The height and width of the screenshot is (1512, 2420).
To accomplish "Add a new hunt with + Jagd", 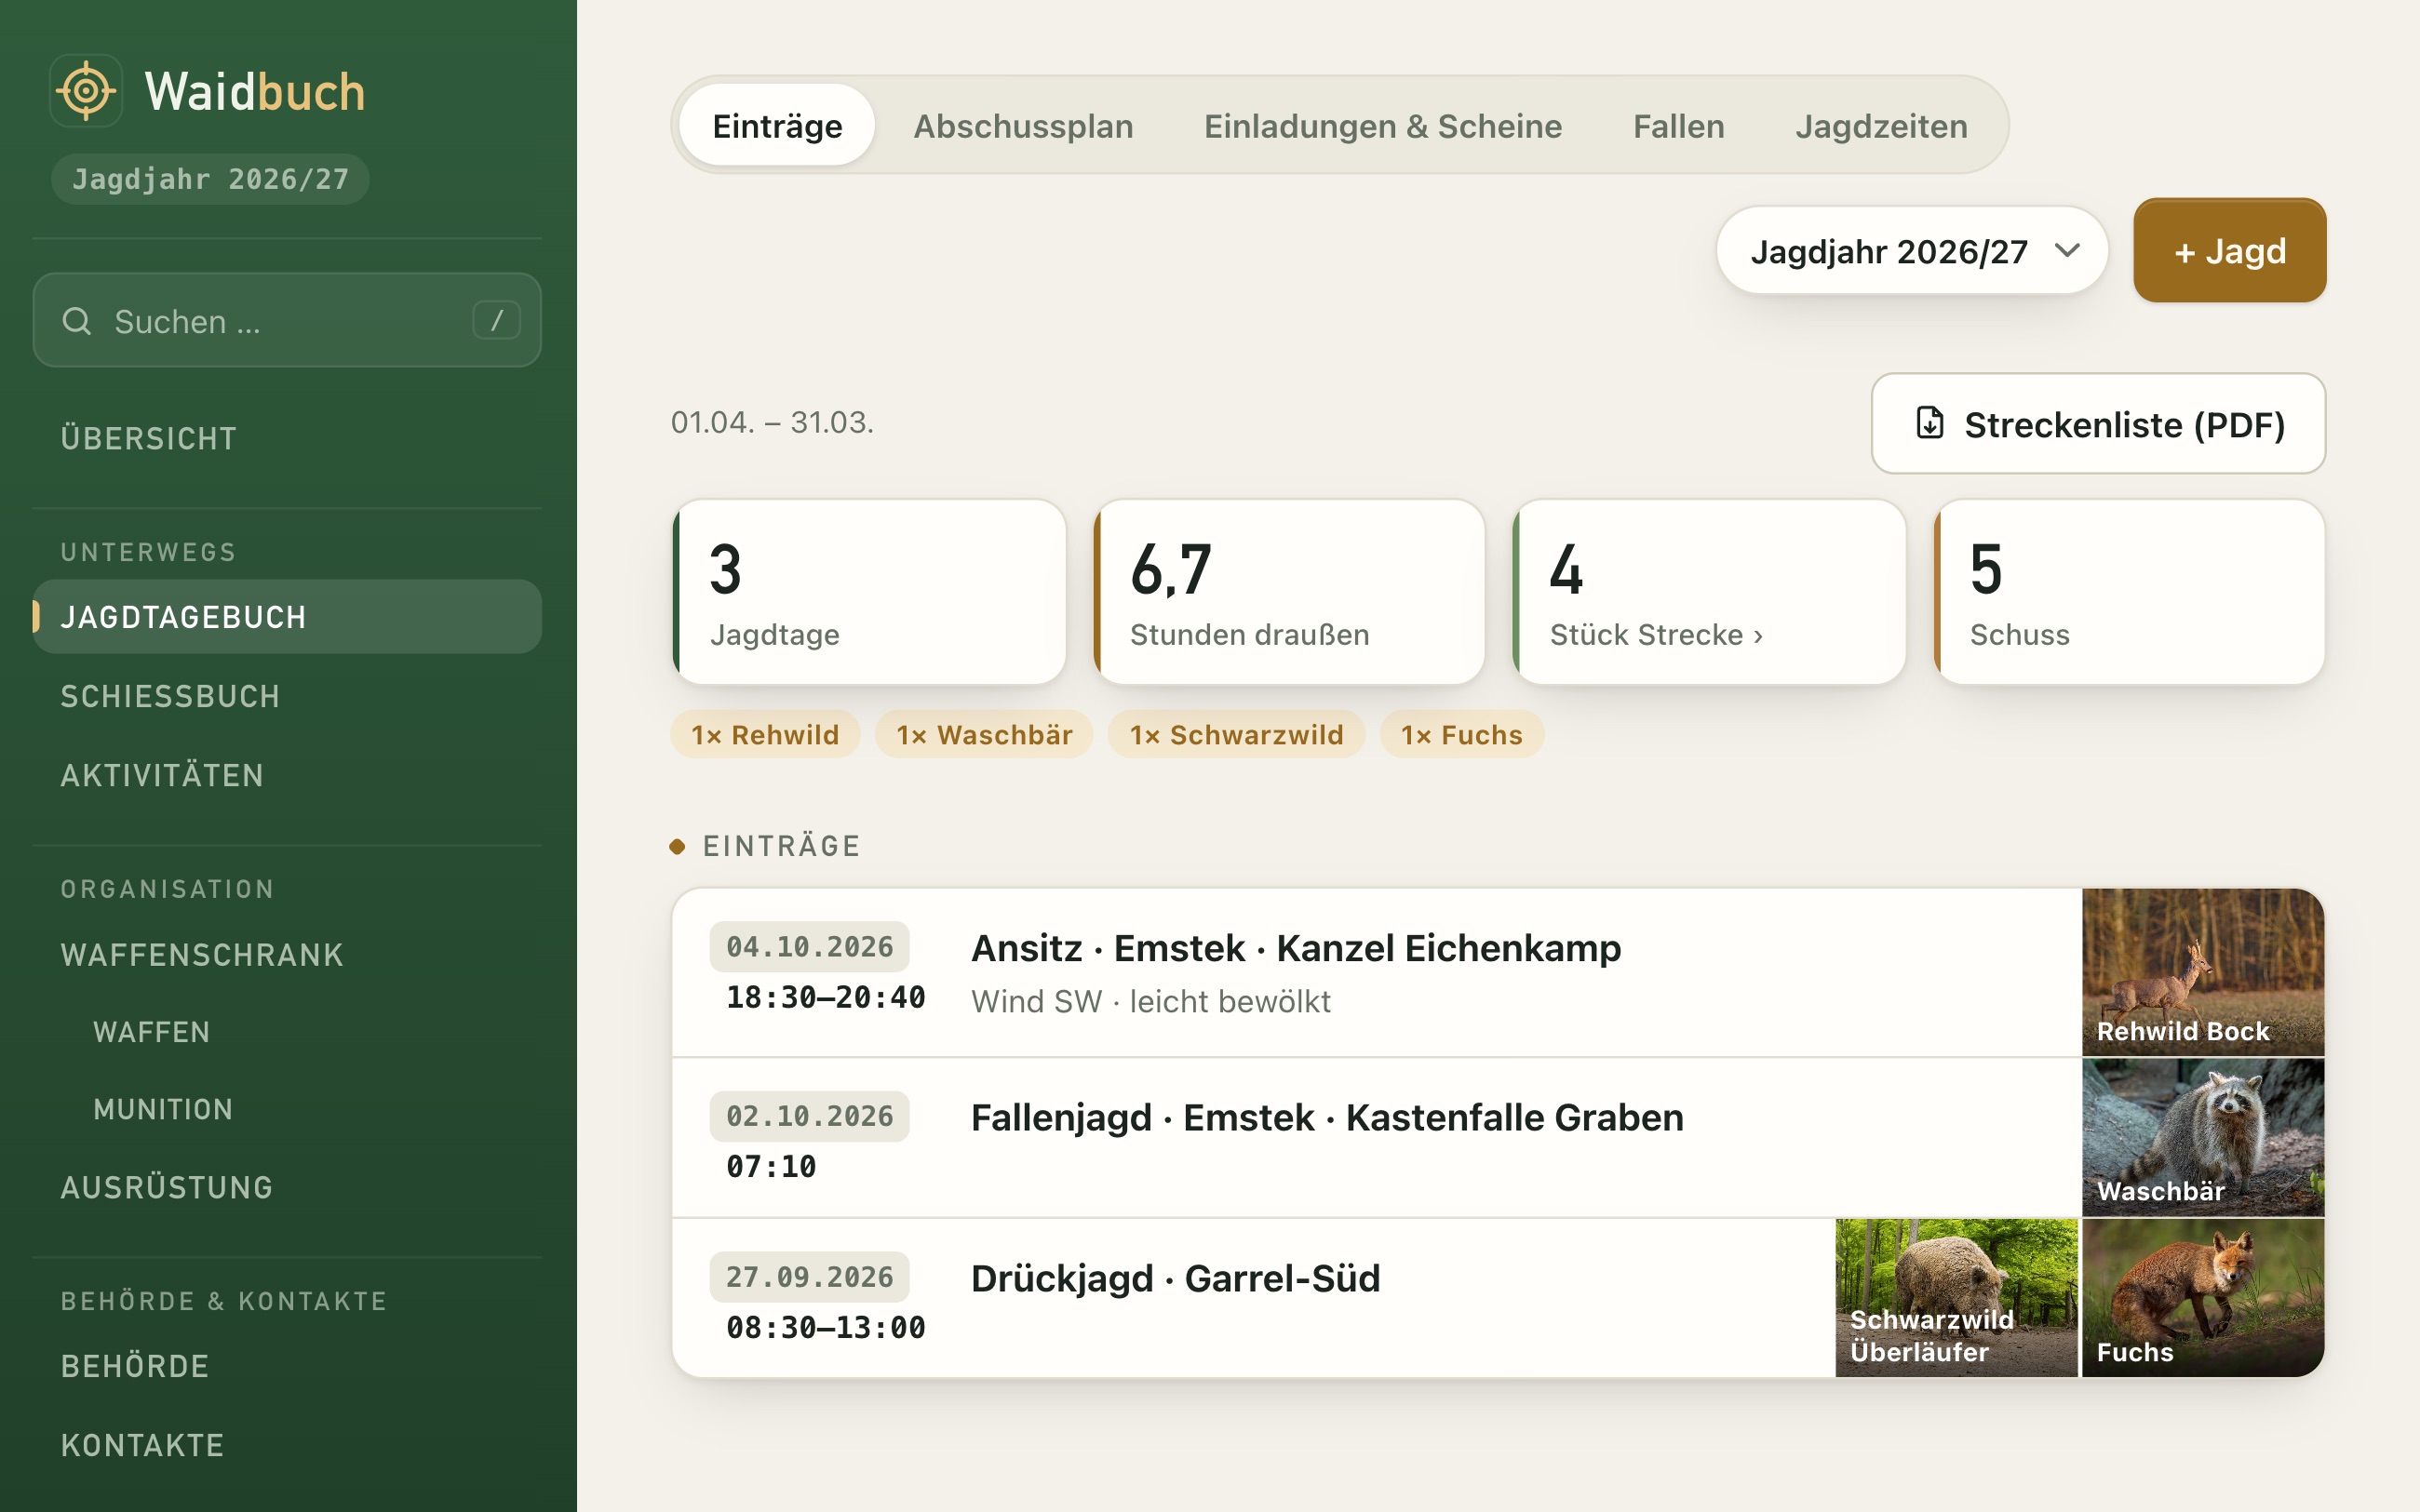I will (x=2229, y=250).
